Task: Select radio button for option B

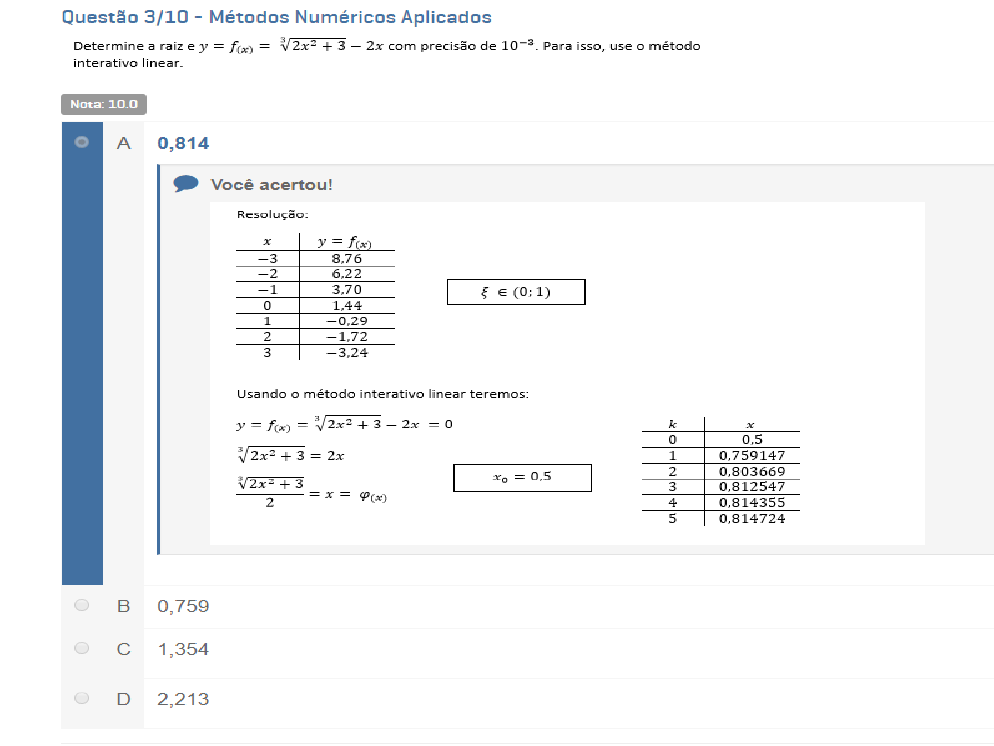Action: (x=82, y=605)
